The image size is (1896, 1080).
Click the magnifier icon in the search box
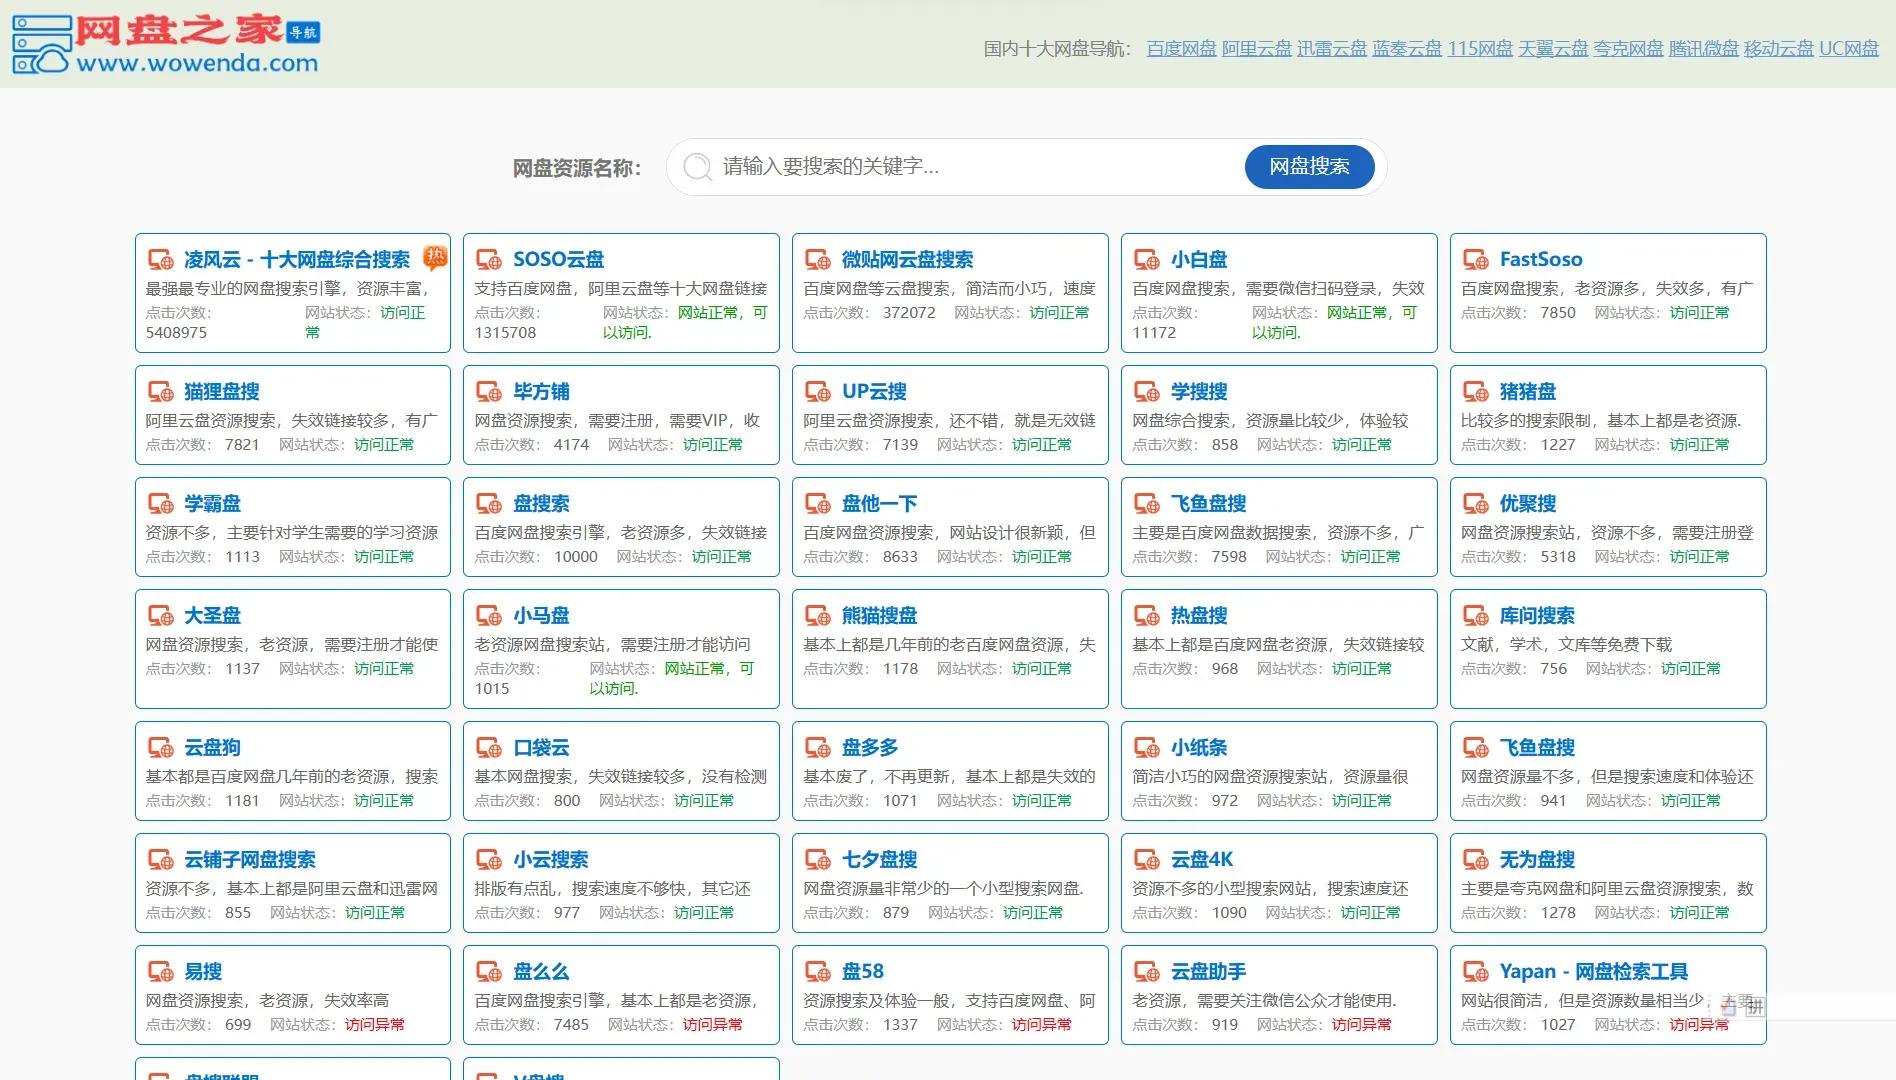coord(697,167)
